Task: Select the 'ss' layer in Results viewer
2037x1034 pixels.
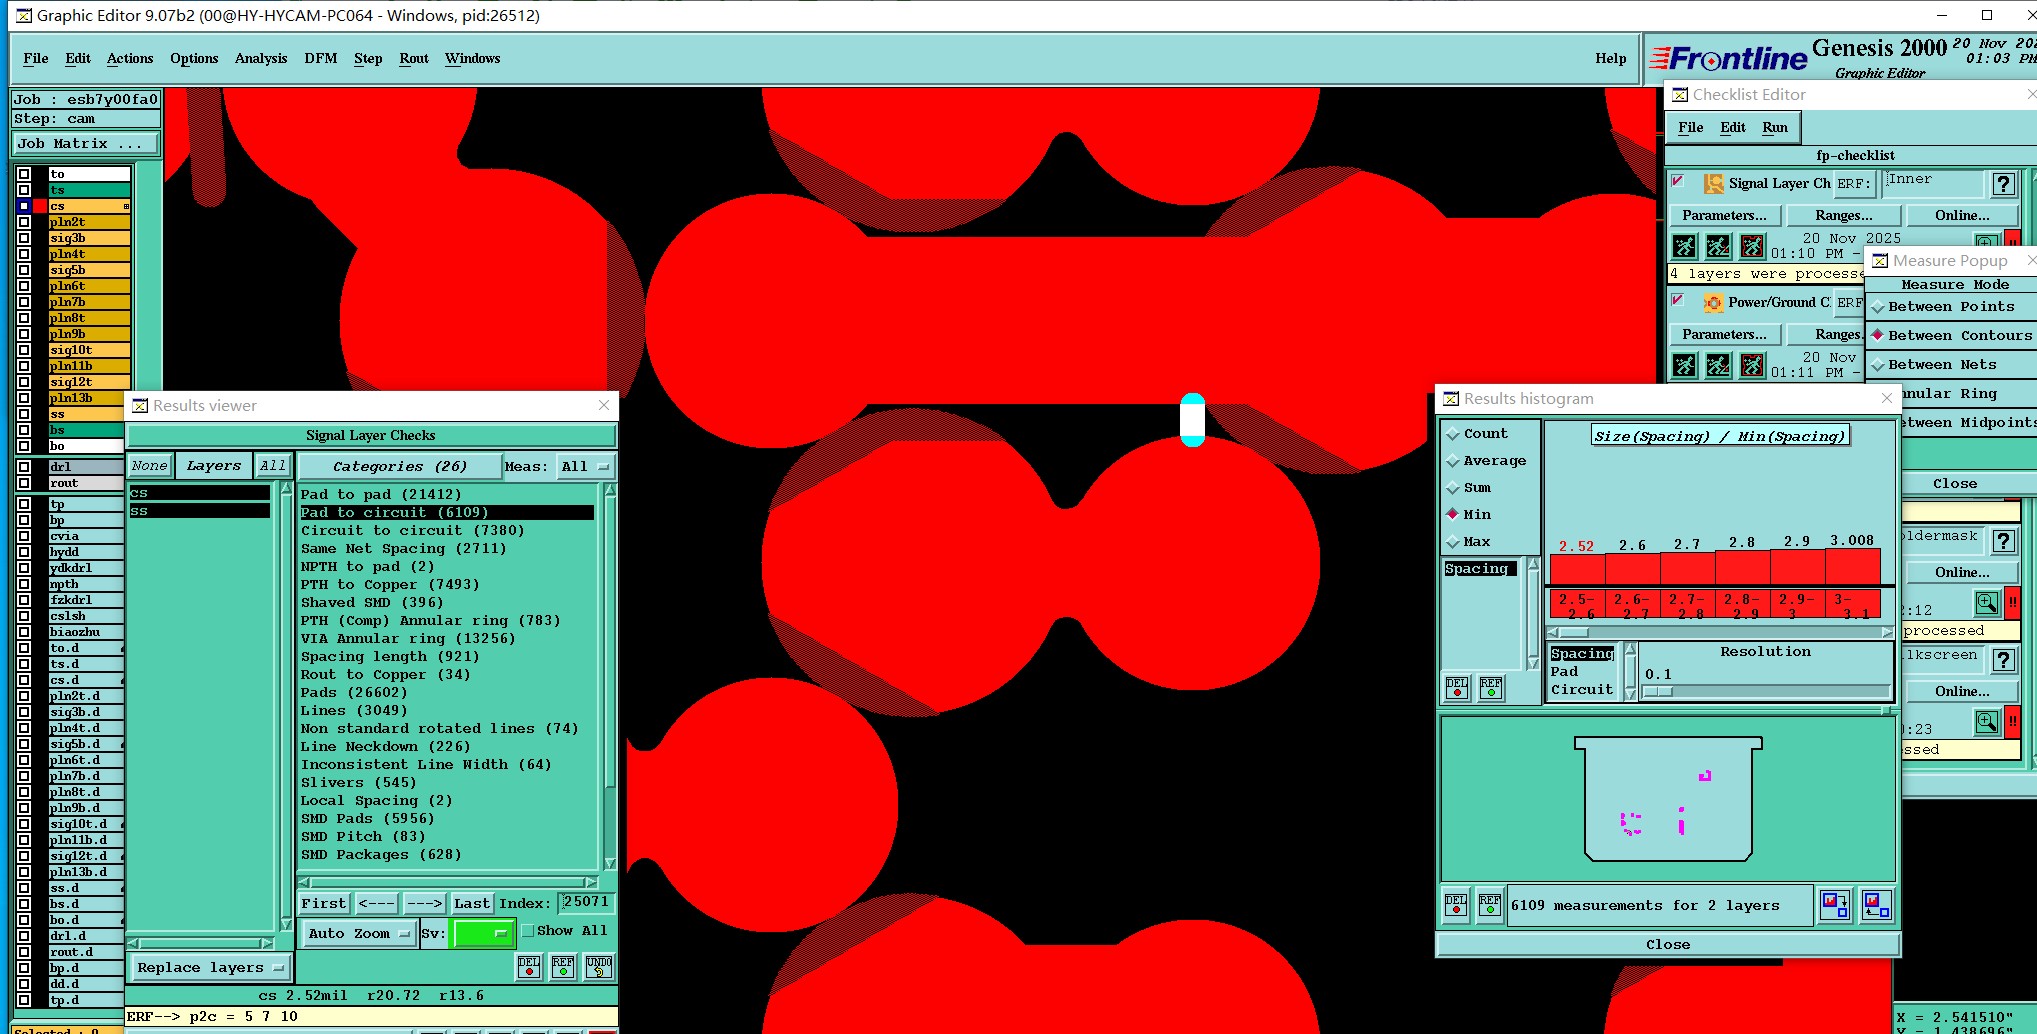Action: pyautogui.click(x=200, y=511)
